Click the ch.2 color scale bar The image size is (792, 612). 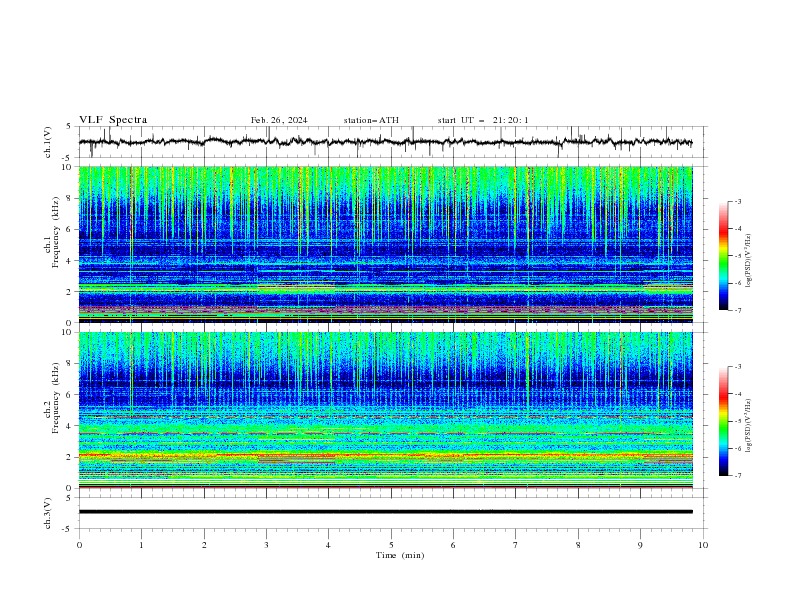723,421
